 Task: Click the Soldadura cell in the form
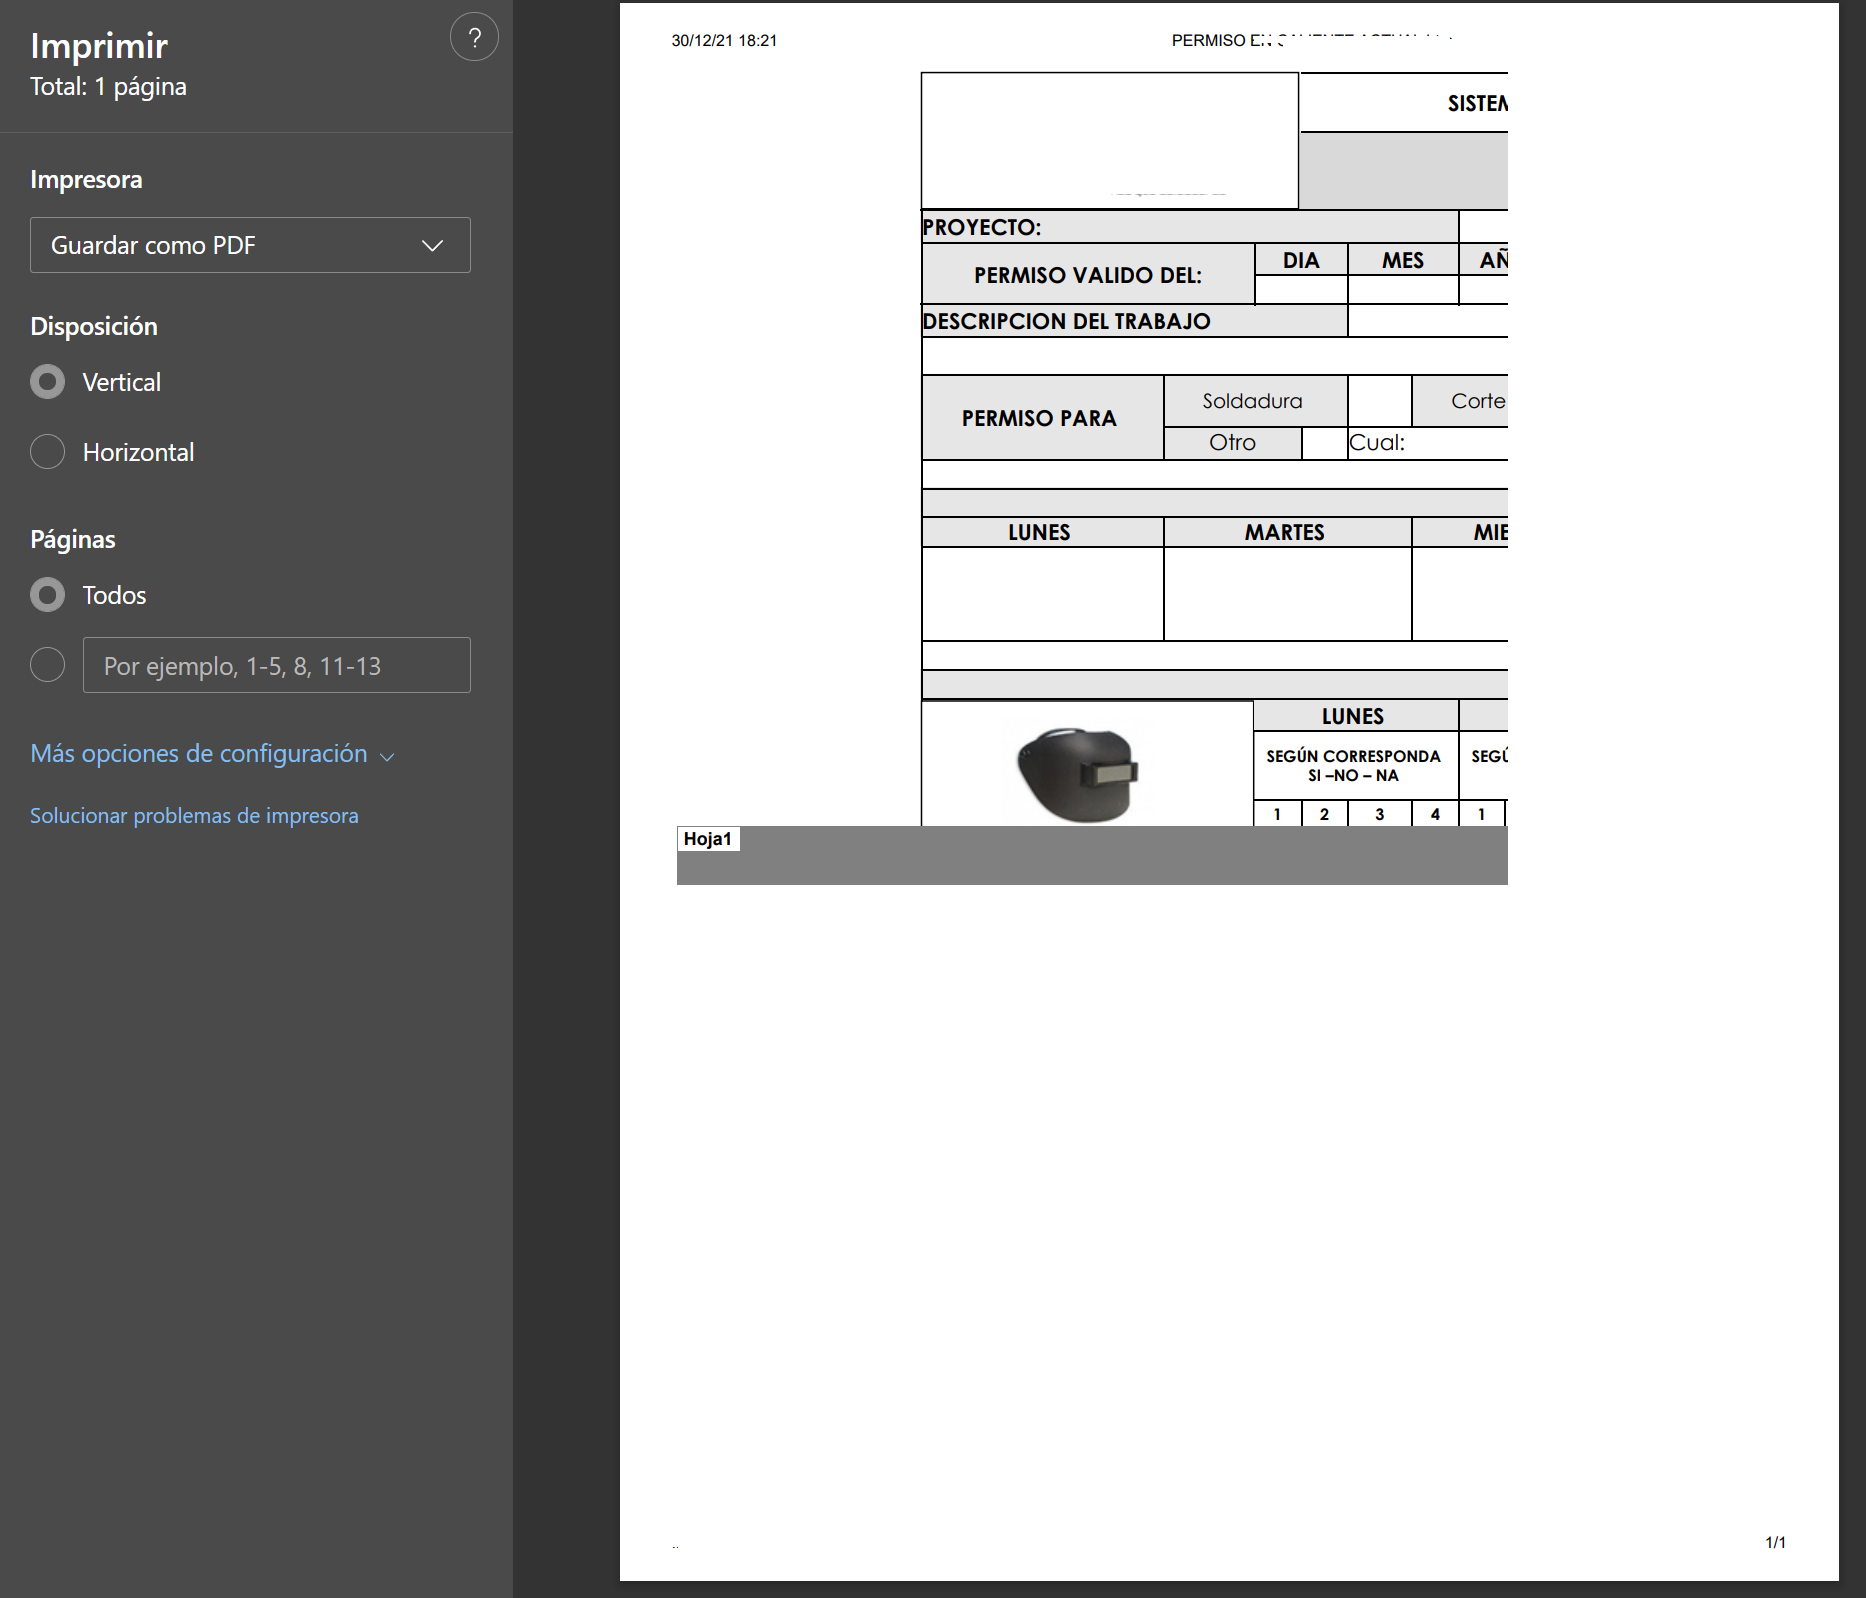pos(1253,401)
